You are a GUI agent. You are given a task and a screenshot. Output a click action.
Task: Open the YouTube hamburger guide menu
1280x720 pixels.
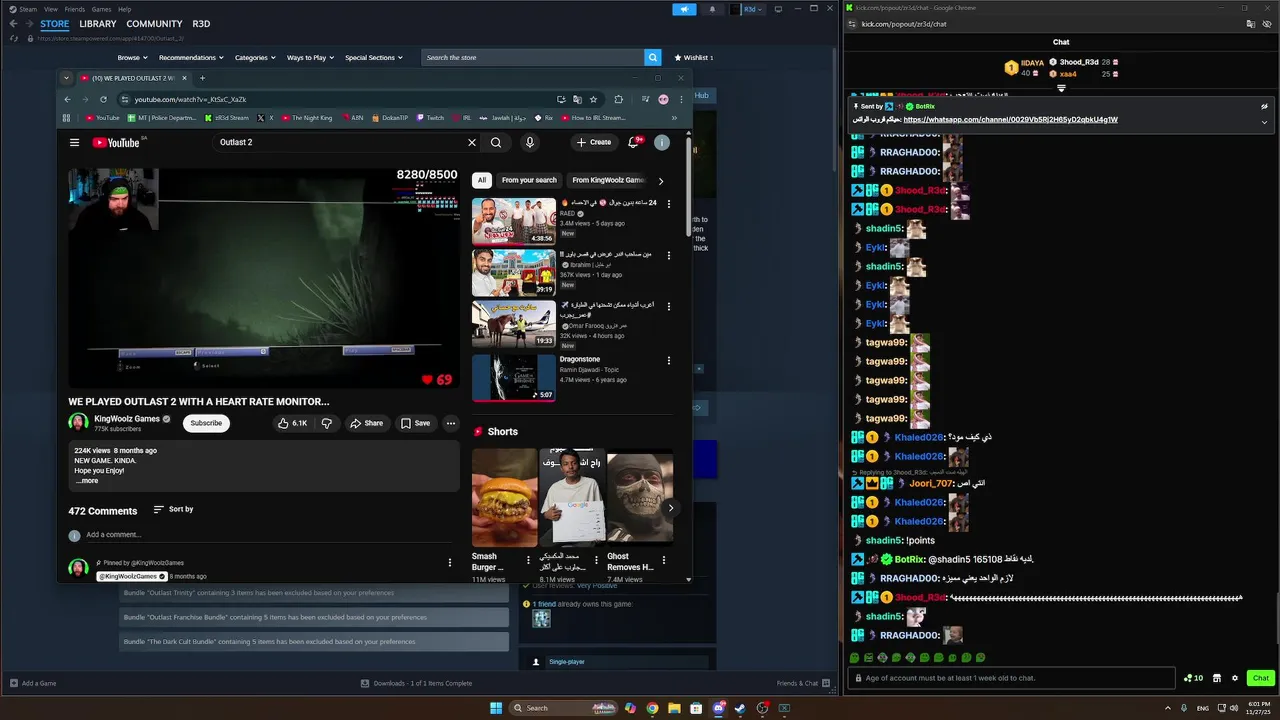pyautogui.click(x=74, y=142)
